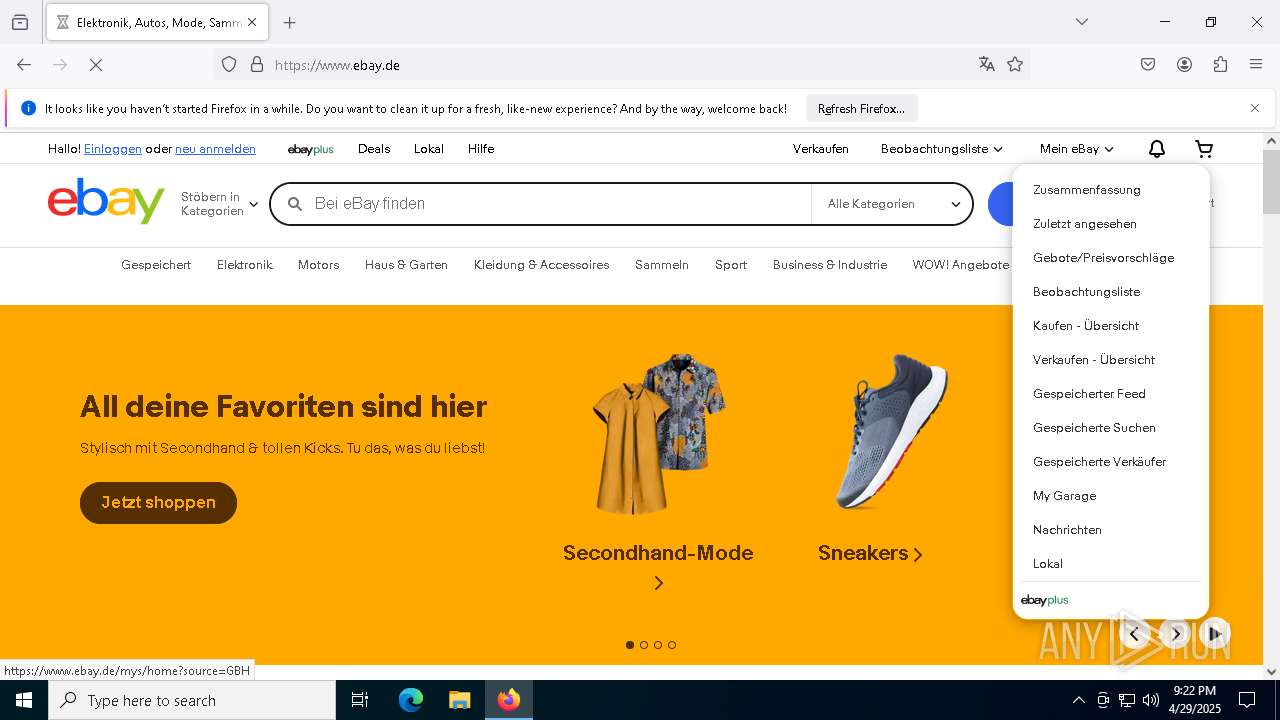This screenshot has height=720, width=1280.
Task: Select Zuletzt angesehen menu entry
Action: click(x=1085, y=224)
